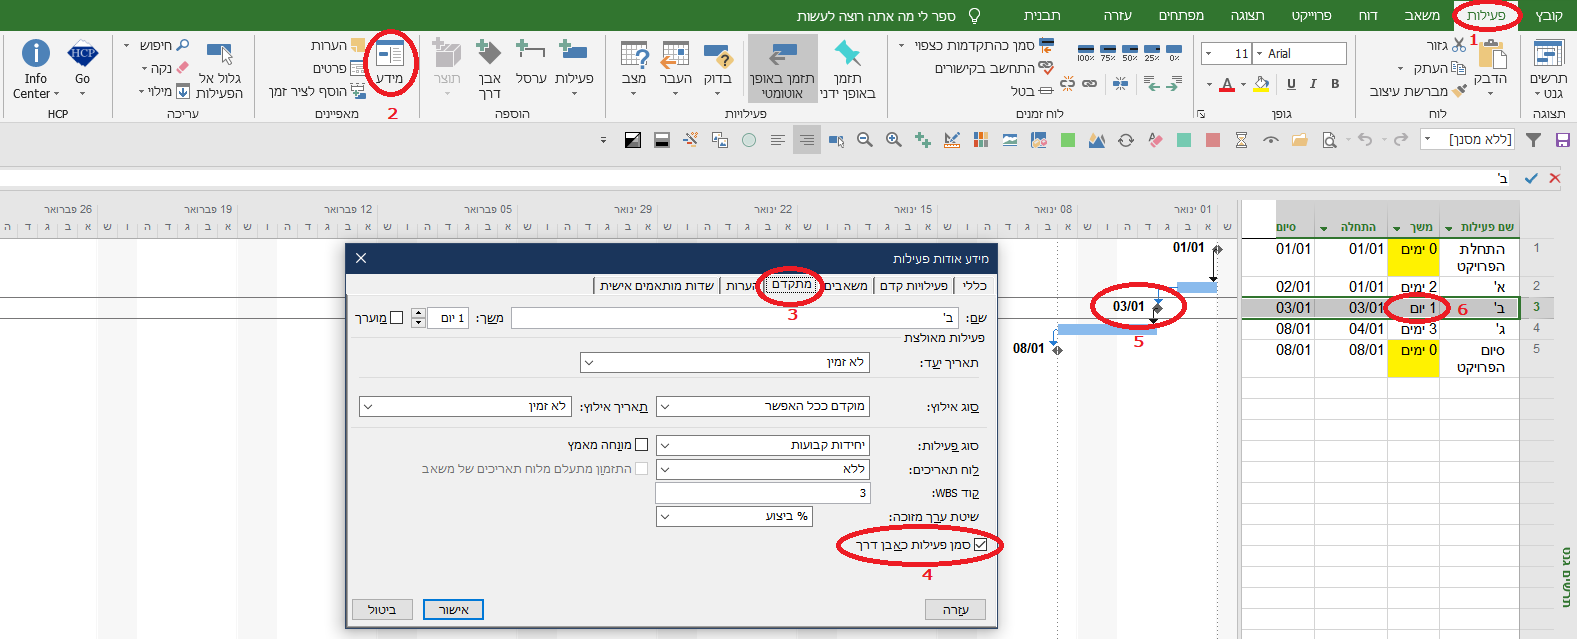
Task: Click the Help (עזרה) dialog button
Action: coord(955,610)
